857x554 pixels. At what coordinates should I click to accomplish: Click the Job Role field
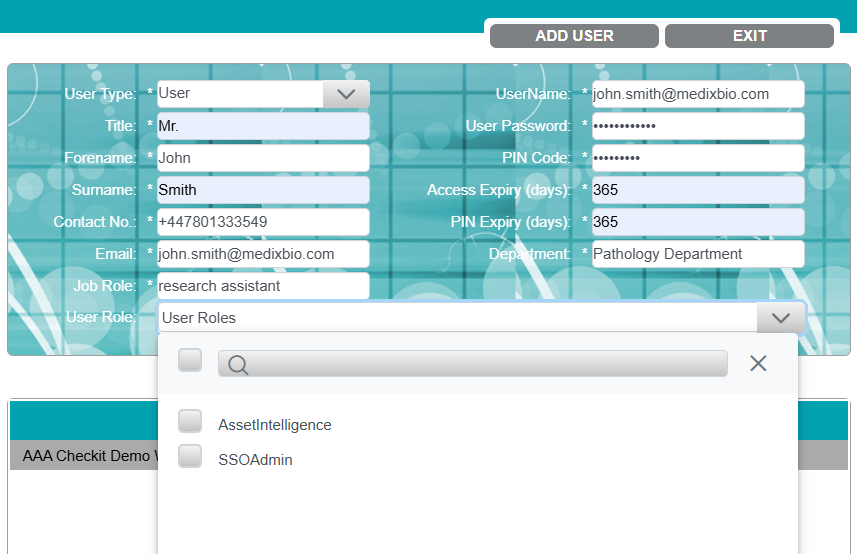pyautogui.click(x=262, y=286)
